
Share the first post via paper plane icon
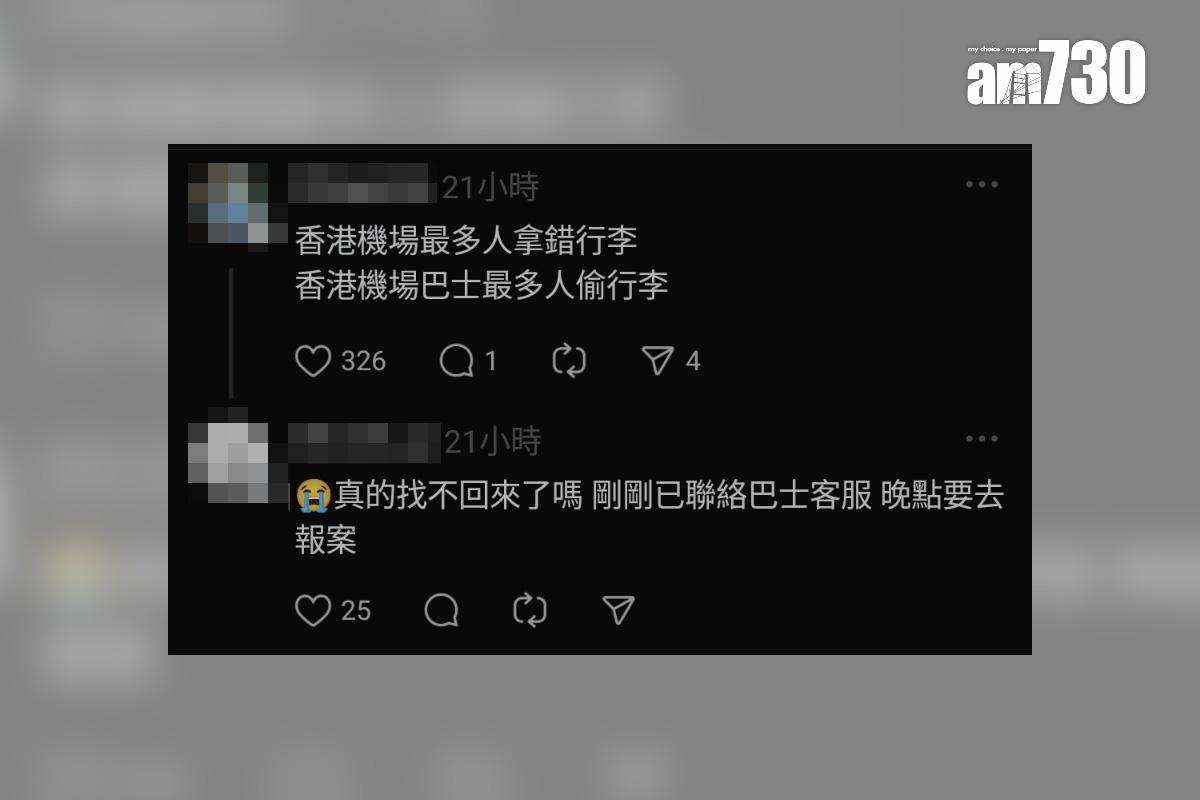pos(658,361)
